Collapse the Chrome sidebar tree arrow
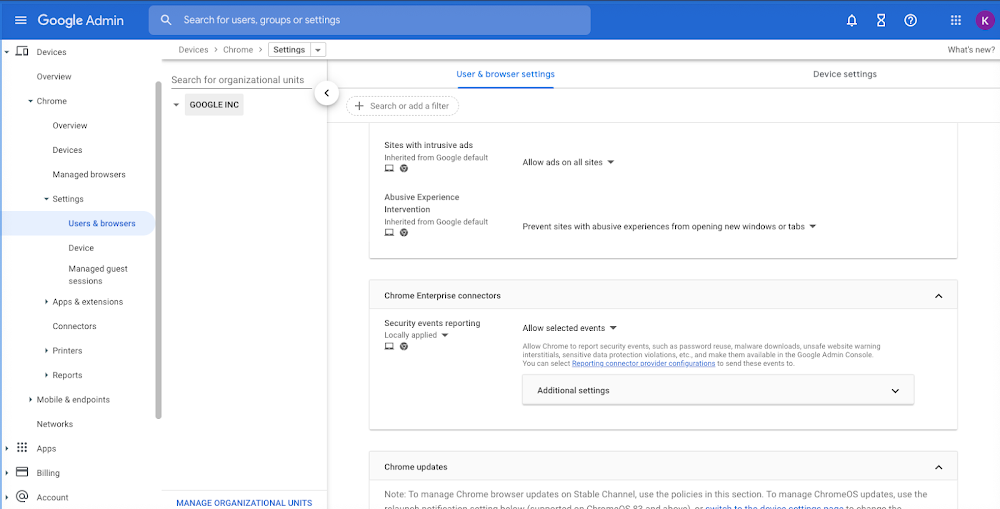Viewport: 1000px width, 509px height. (x=30, y=101)
